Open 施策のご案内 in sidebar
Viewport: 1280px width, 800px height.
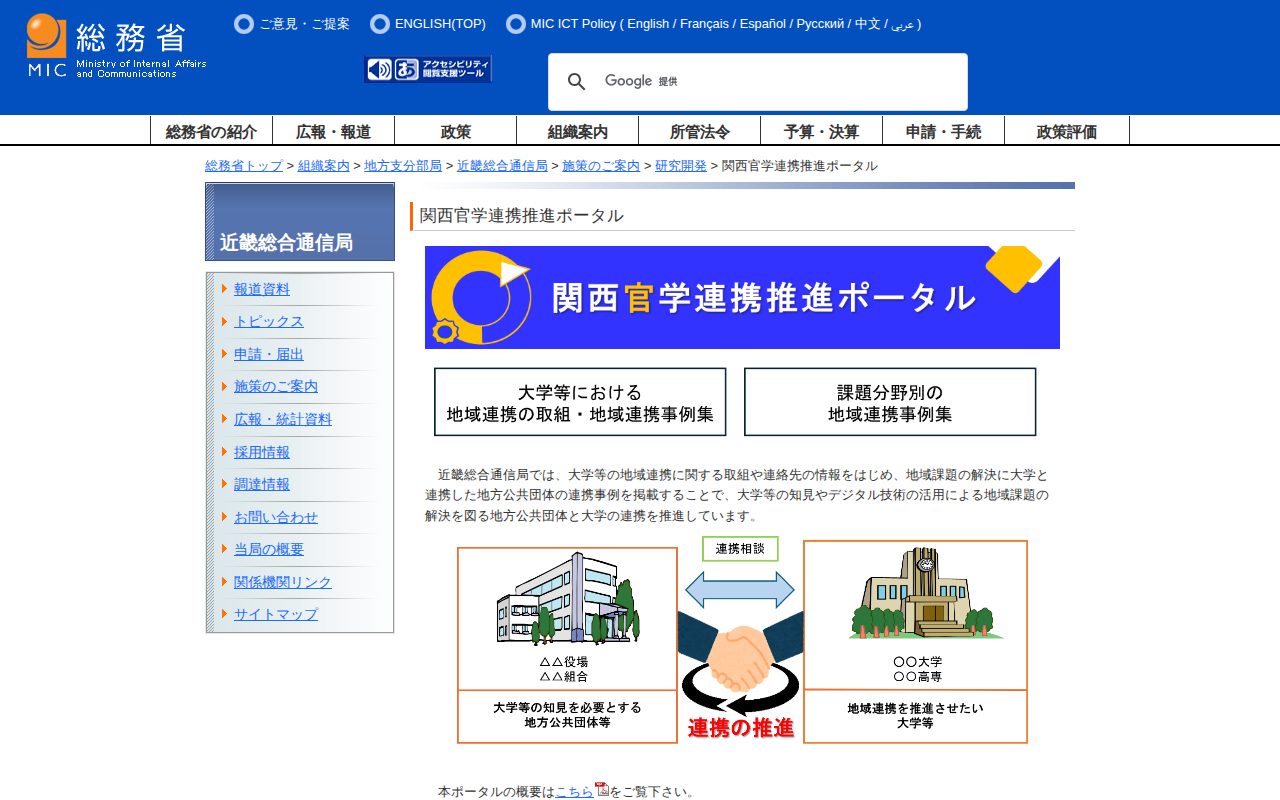point(276,387)
